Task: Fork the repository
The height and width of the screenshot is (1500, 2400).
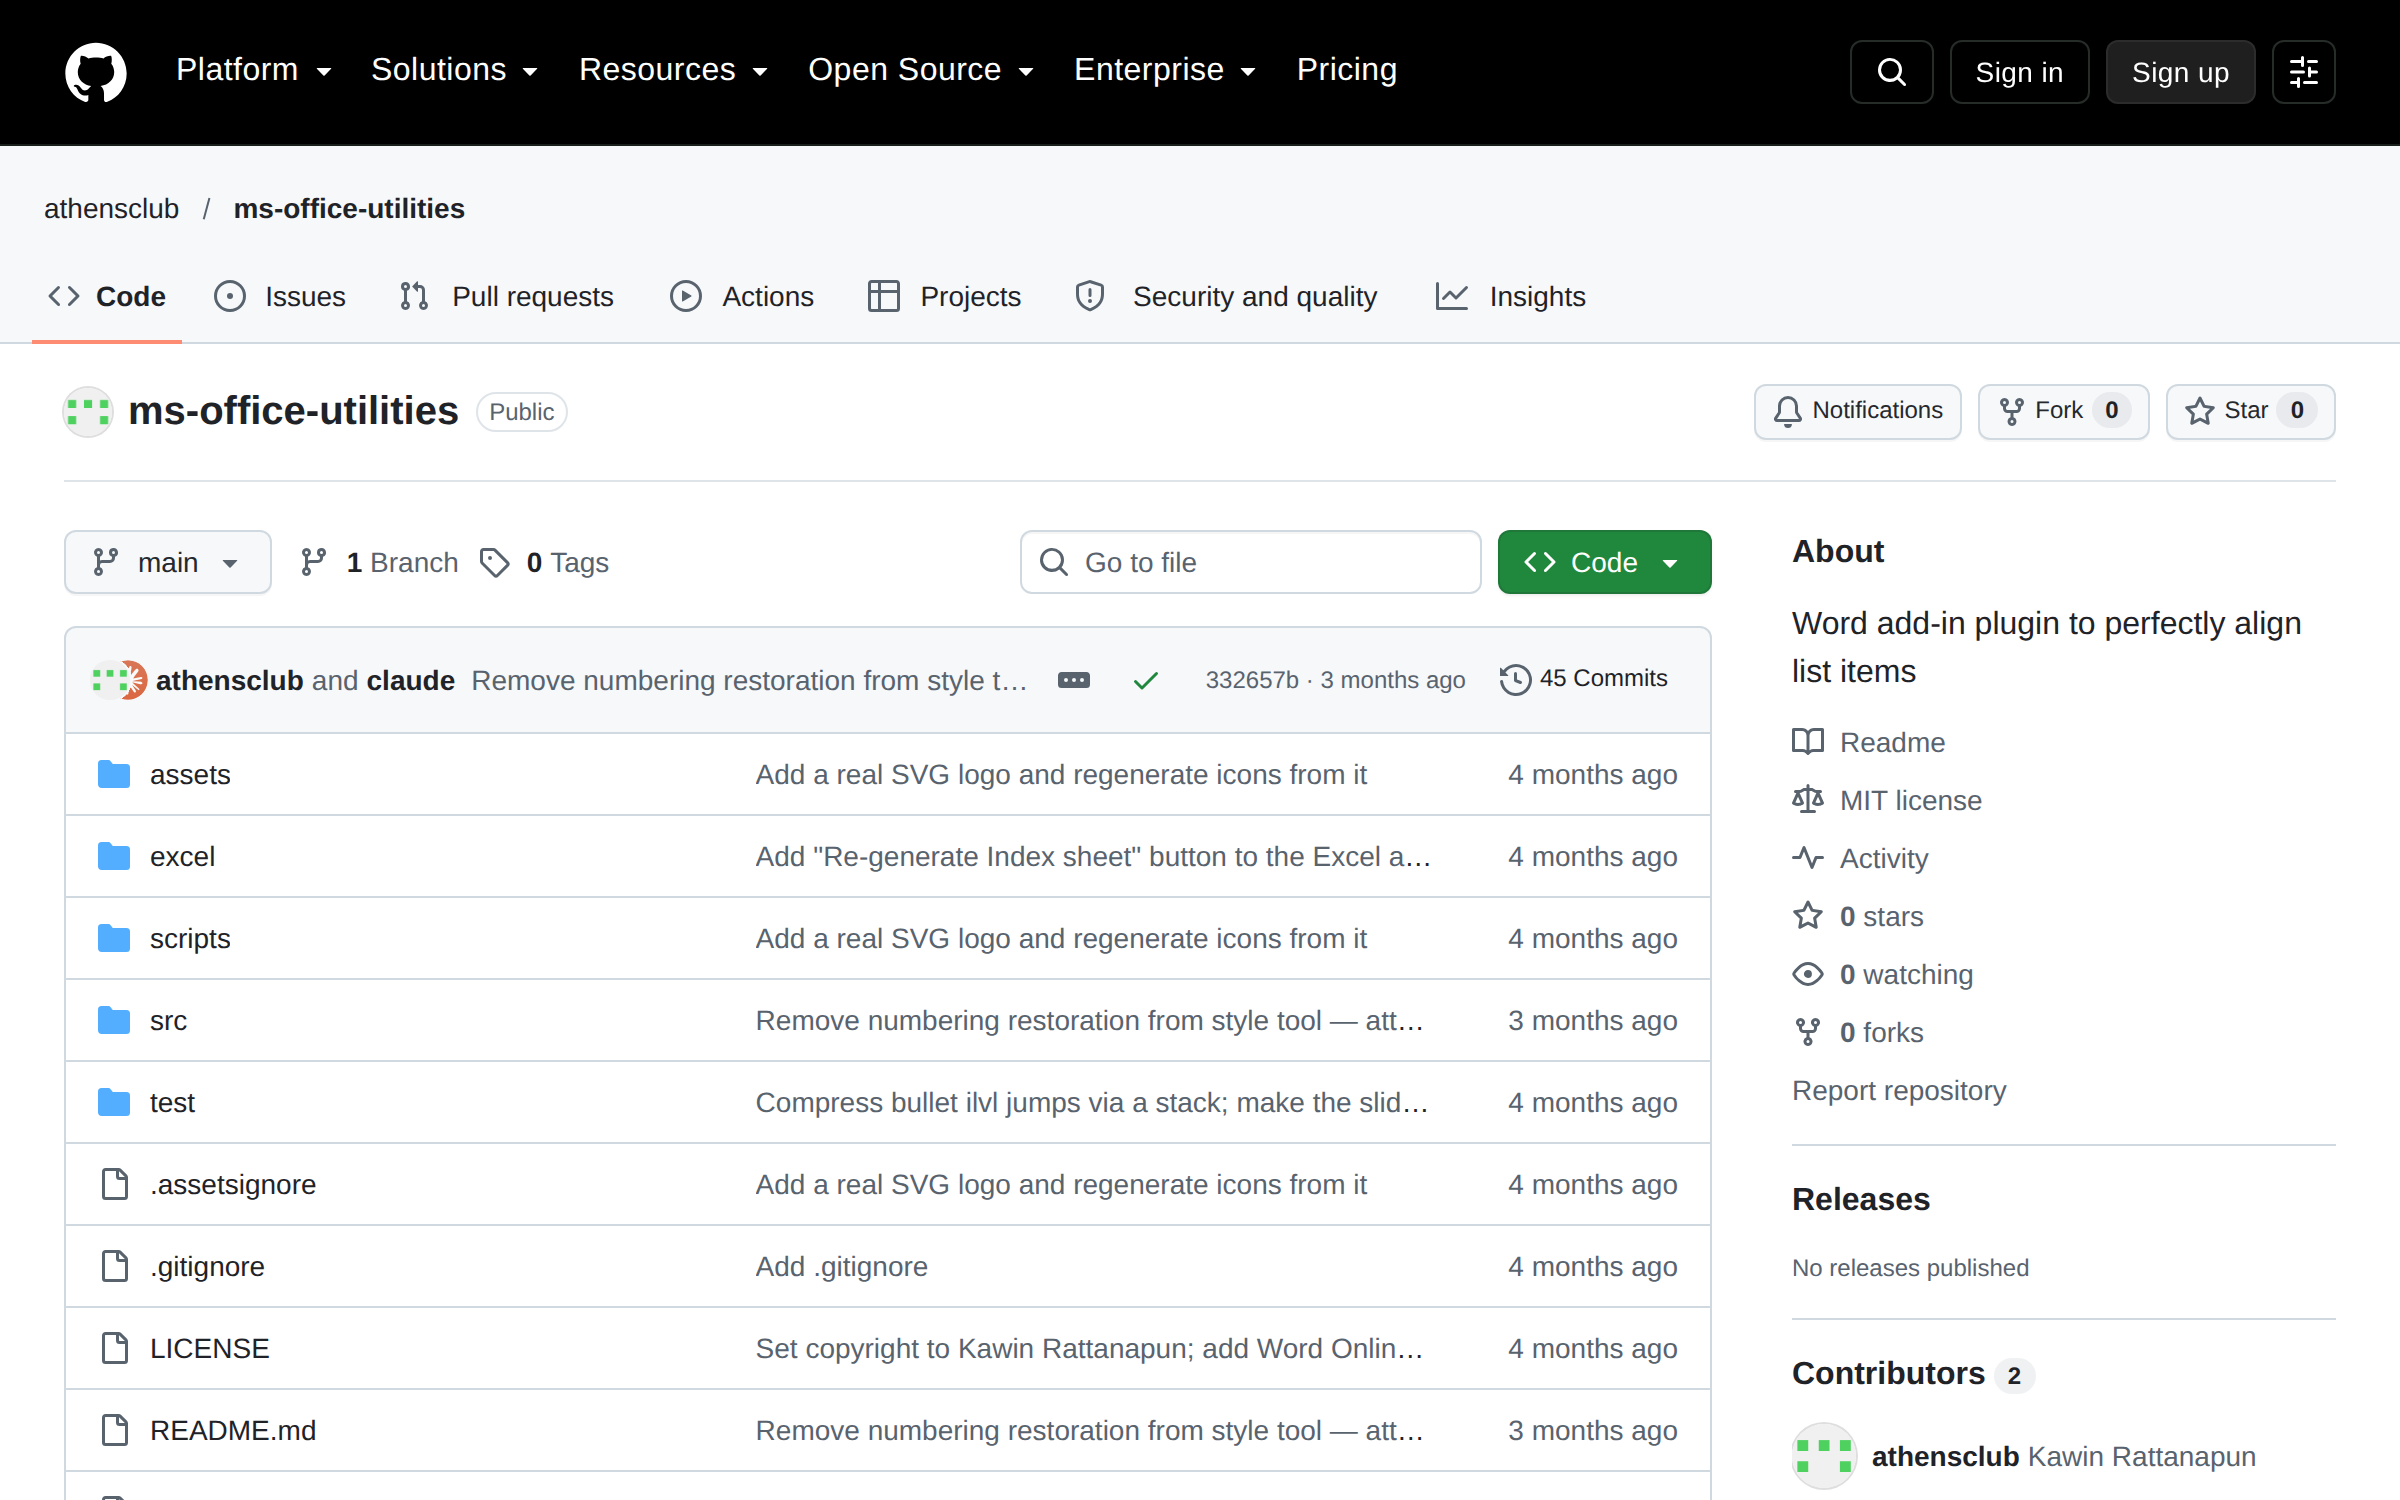Action: pyautogui.click(x=2063, y=411)
